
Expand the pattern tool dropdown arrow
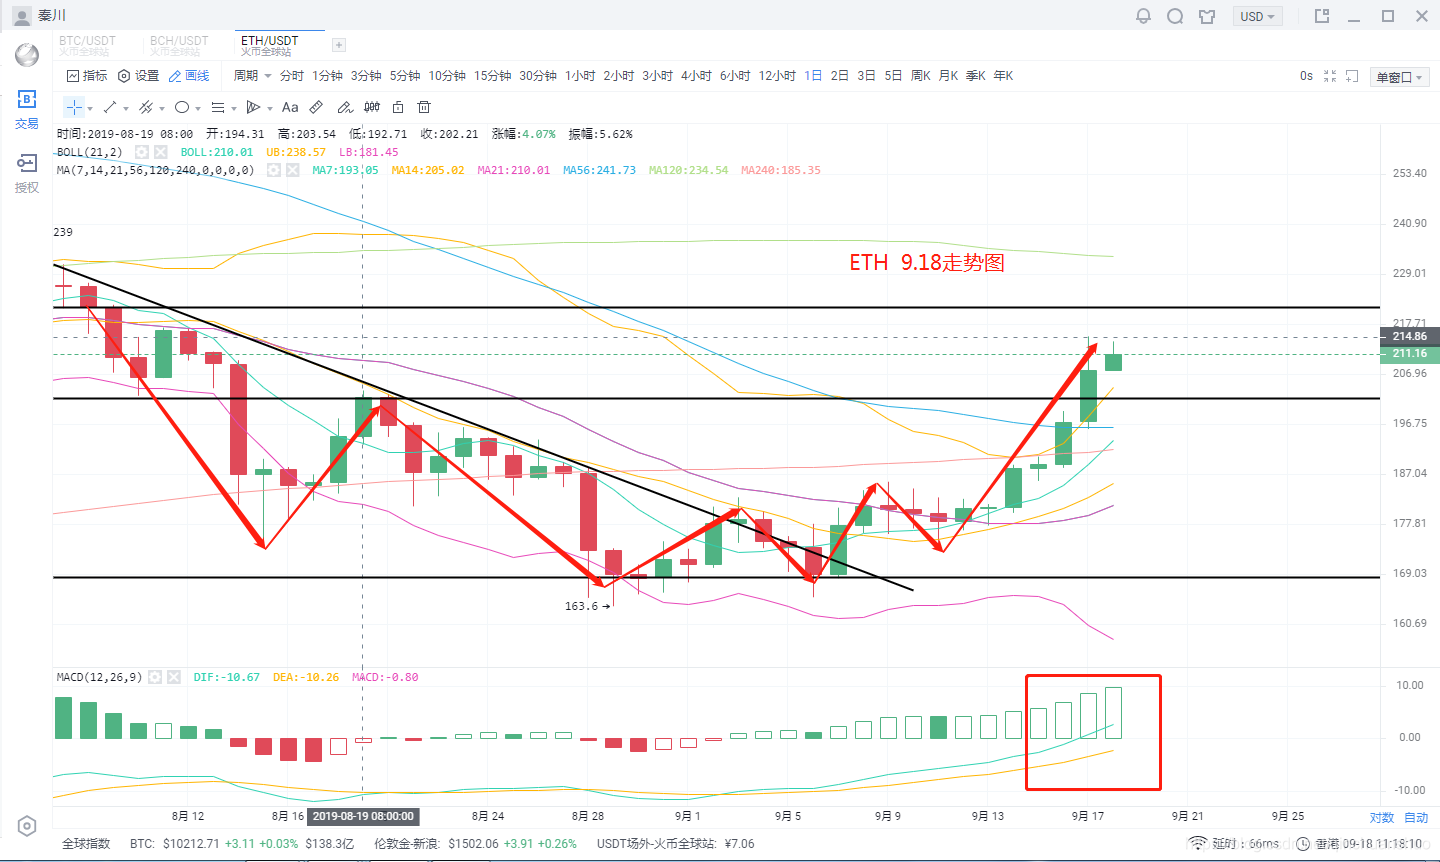coord(270,108)
